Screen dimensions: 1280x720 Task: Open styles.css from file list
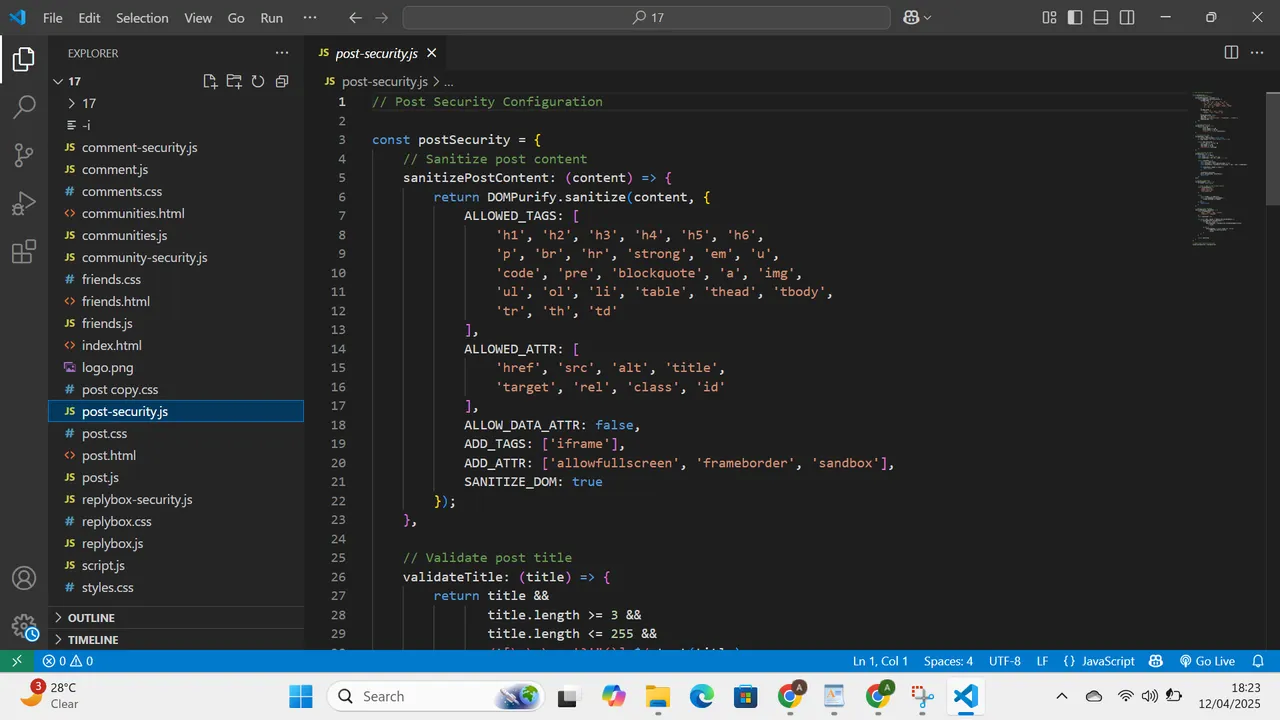pyautogui.click(x=107, y=587)
